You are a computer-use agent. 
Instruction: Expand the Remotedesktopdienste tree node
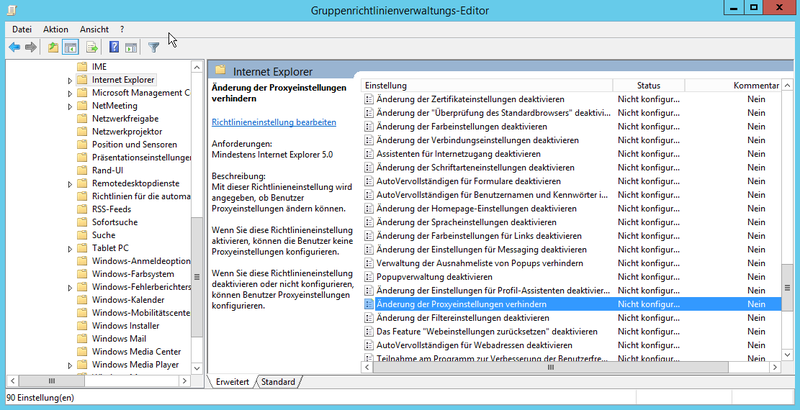[69, 183]
